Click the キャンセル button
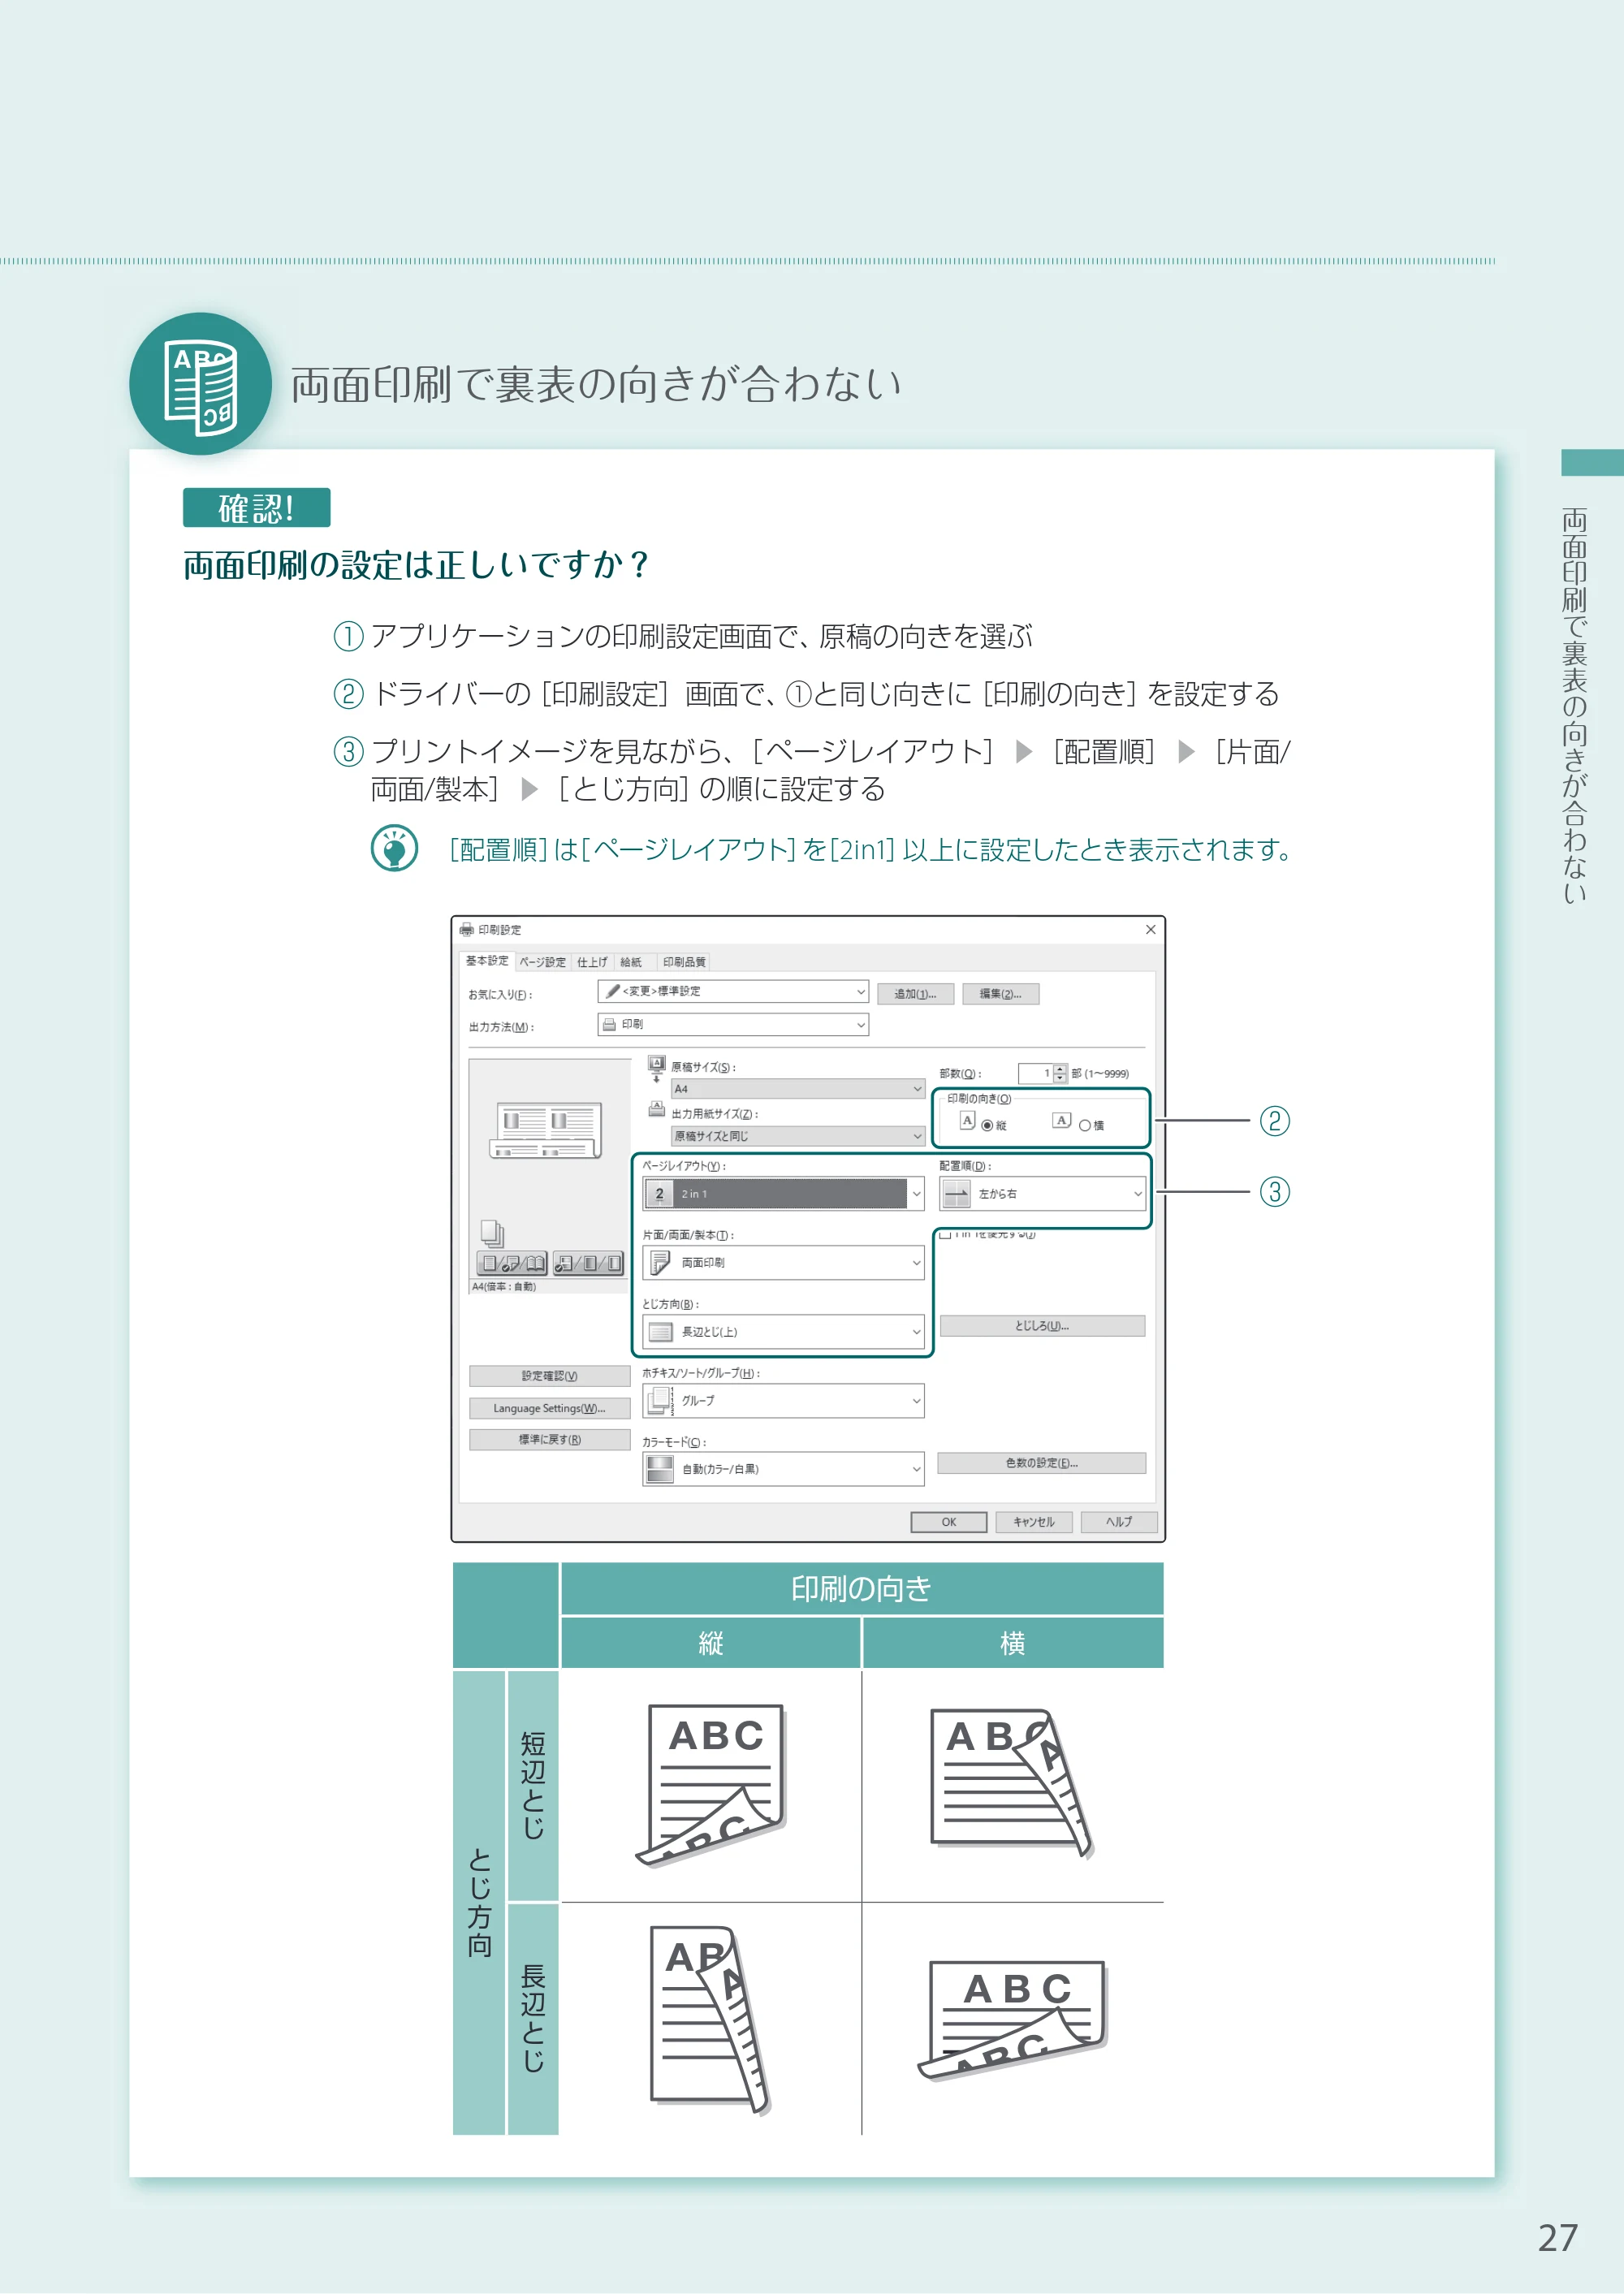This screenshot has height=2294, width=1624. pyautogui.click(x=1034, y=1522)
